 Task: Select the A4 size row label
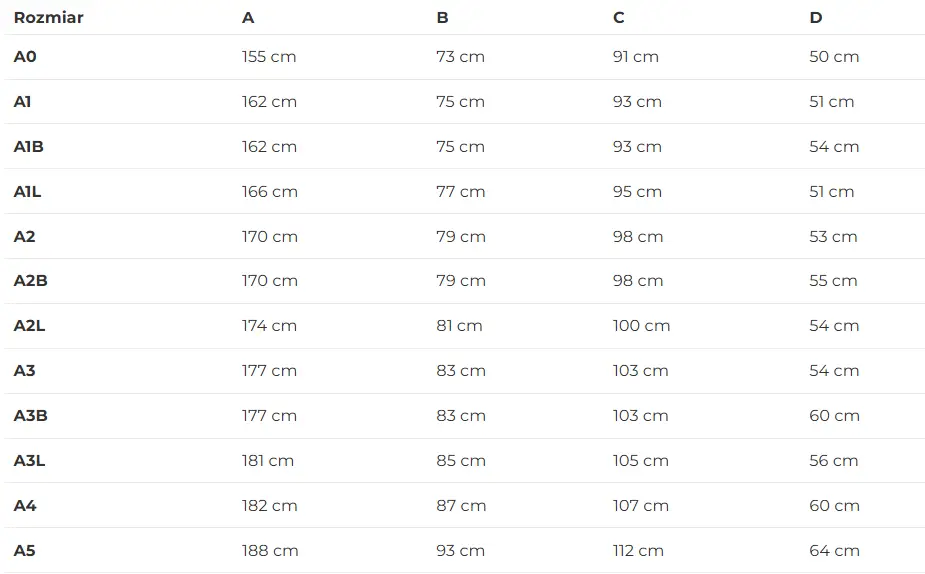25,506
